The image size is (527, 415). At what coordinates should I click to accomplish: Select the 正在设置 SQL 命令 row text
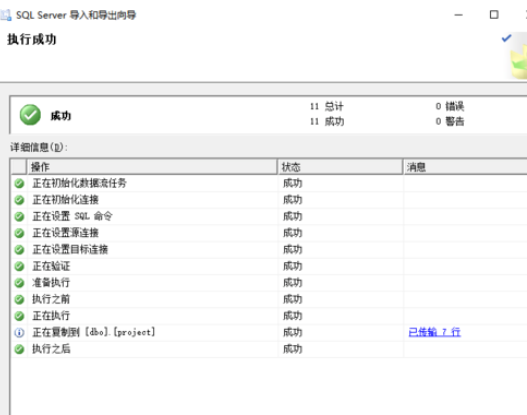[x=72, y=216]
